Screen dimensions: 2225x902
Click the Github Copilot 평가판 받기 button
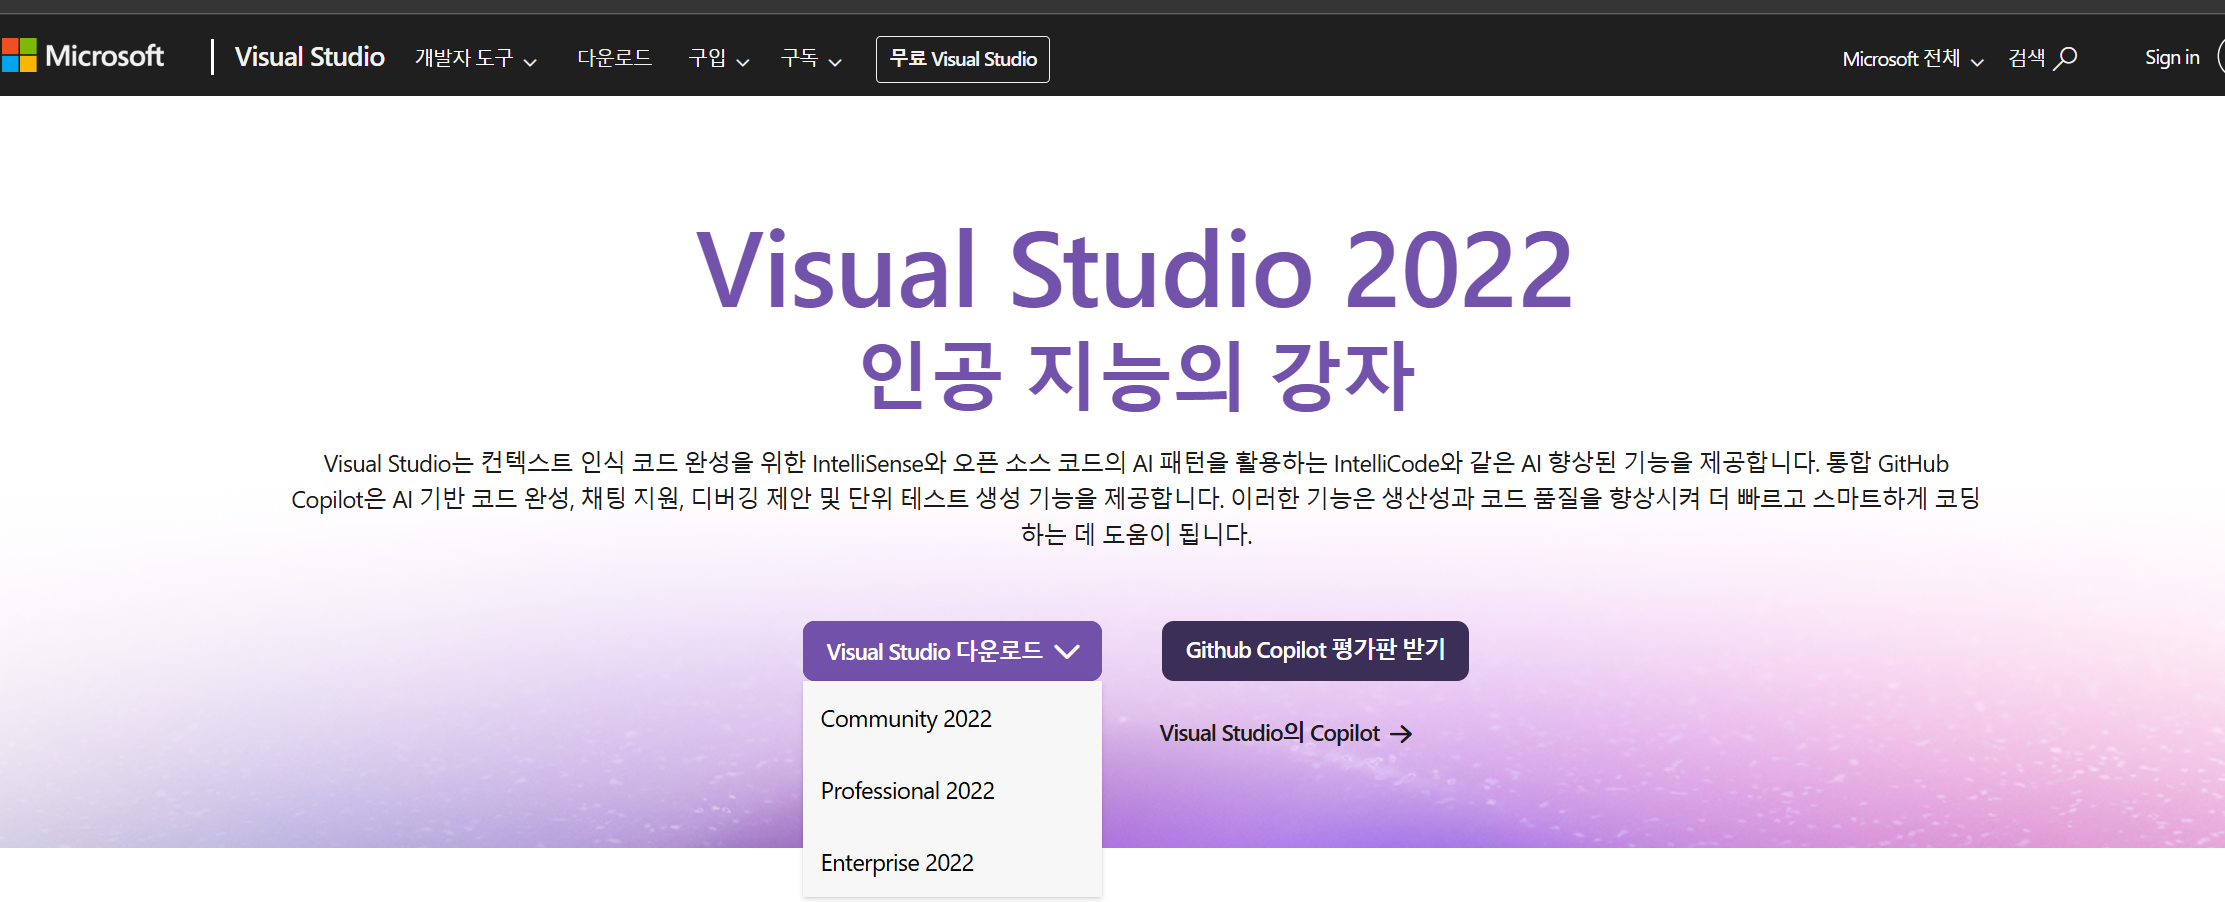tap(1315, 651)
